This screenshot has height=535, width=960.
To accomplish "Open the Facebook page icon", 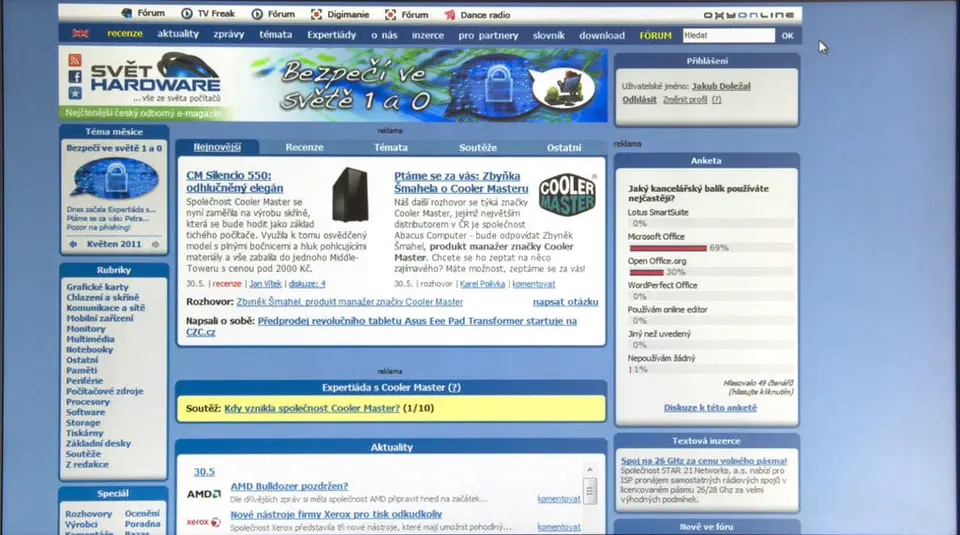I will point(75,77).
